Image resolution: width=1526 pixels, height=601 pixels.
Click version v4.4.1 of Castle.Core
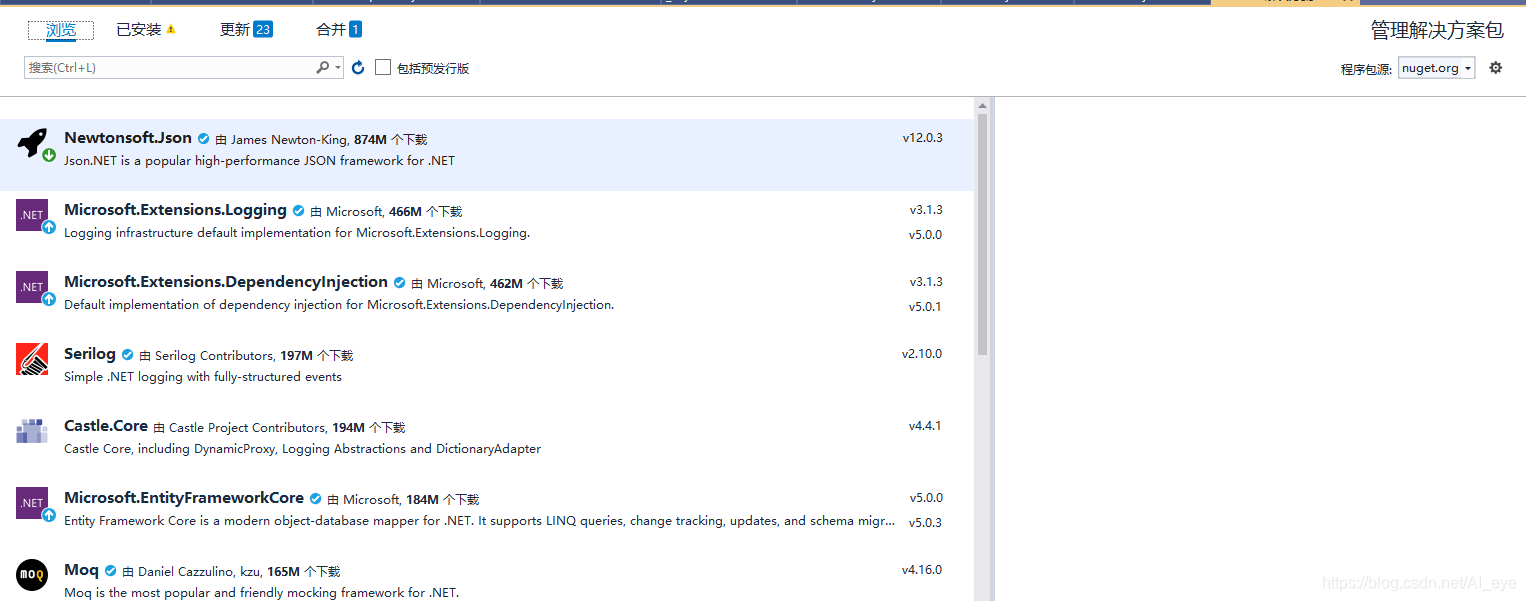coord(925,426)
